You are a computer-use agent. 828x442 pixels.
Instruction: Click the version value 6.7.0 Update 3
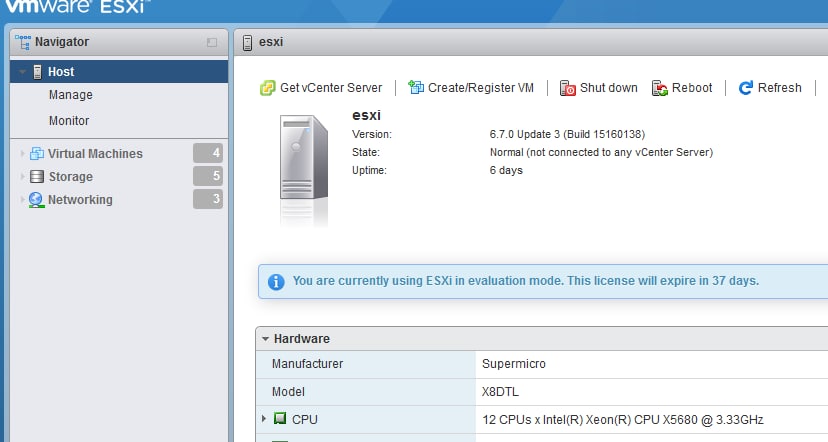[x=567, y=134]
